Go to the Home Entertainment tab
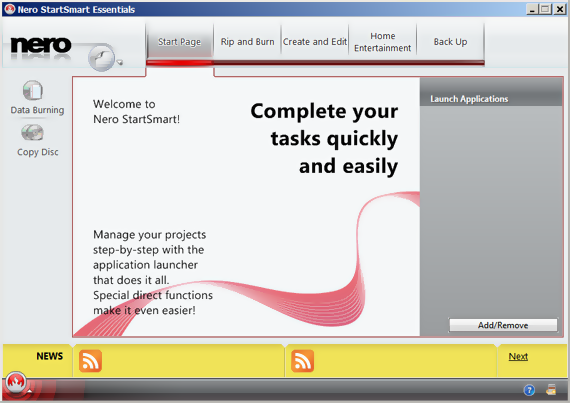 (x=382, y=41)
